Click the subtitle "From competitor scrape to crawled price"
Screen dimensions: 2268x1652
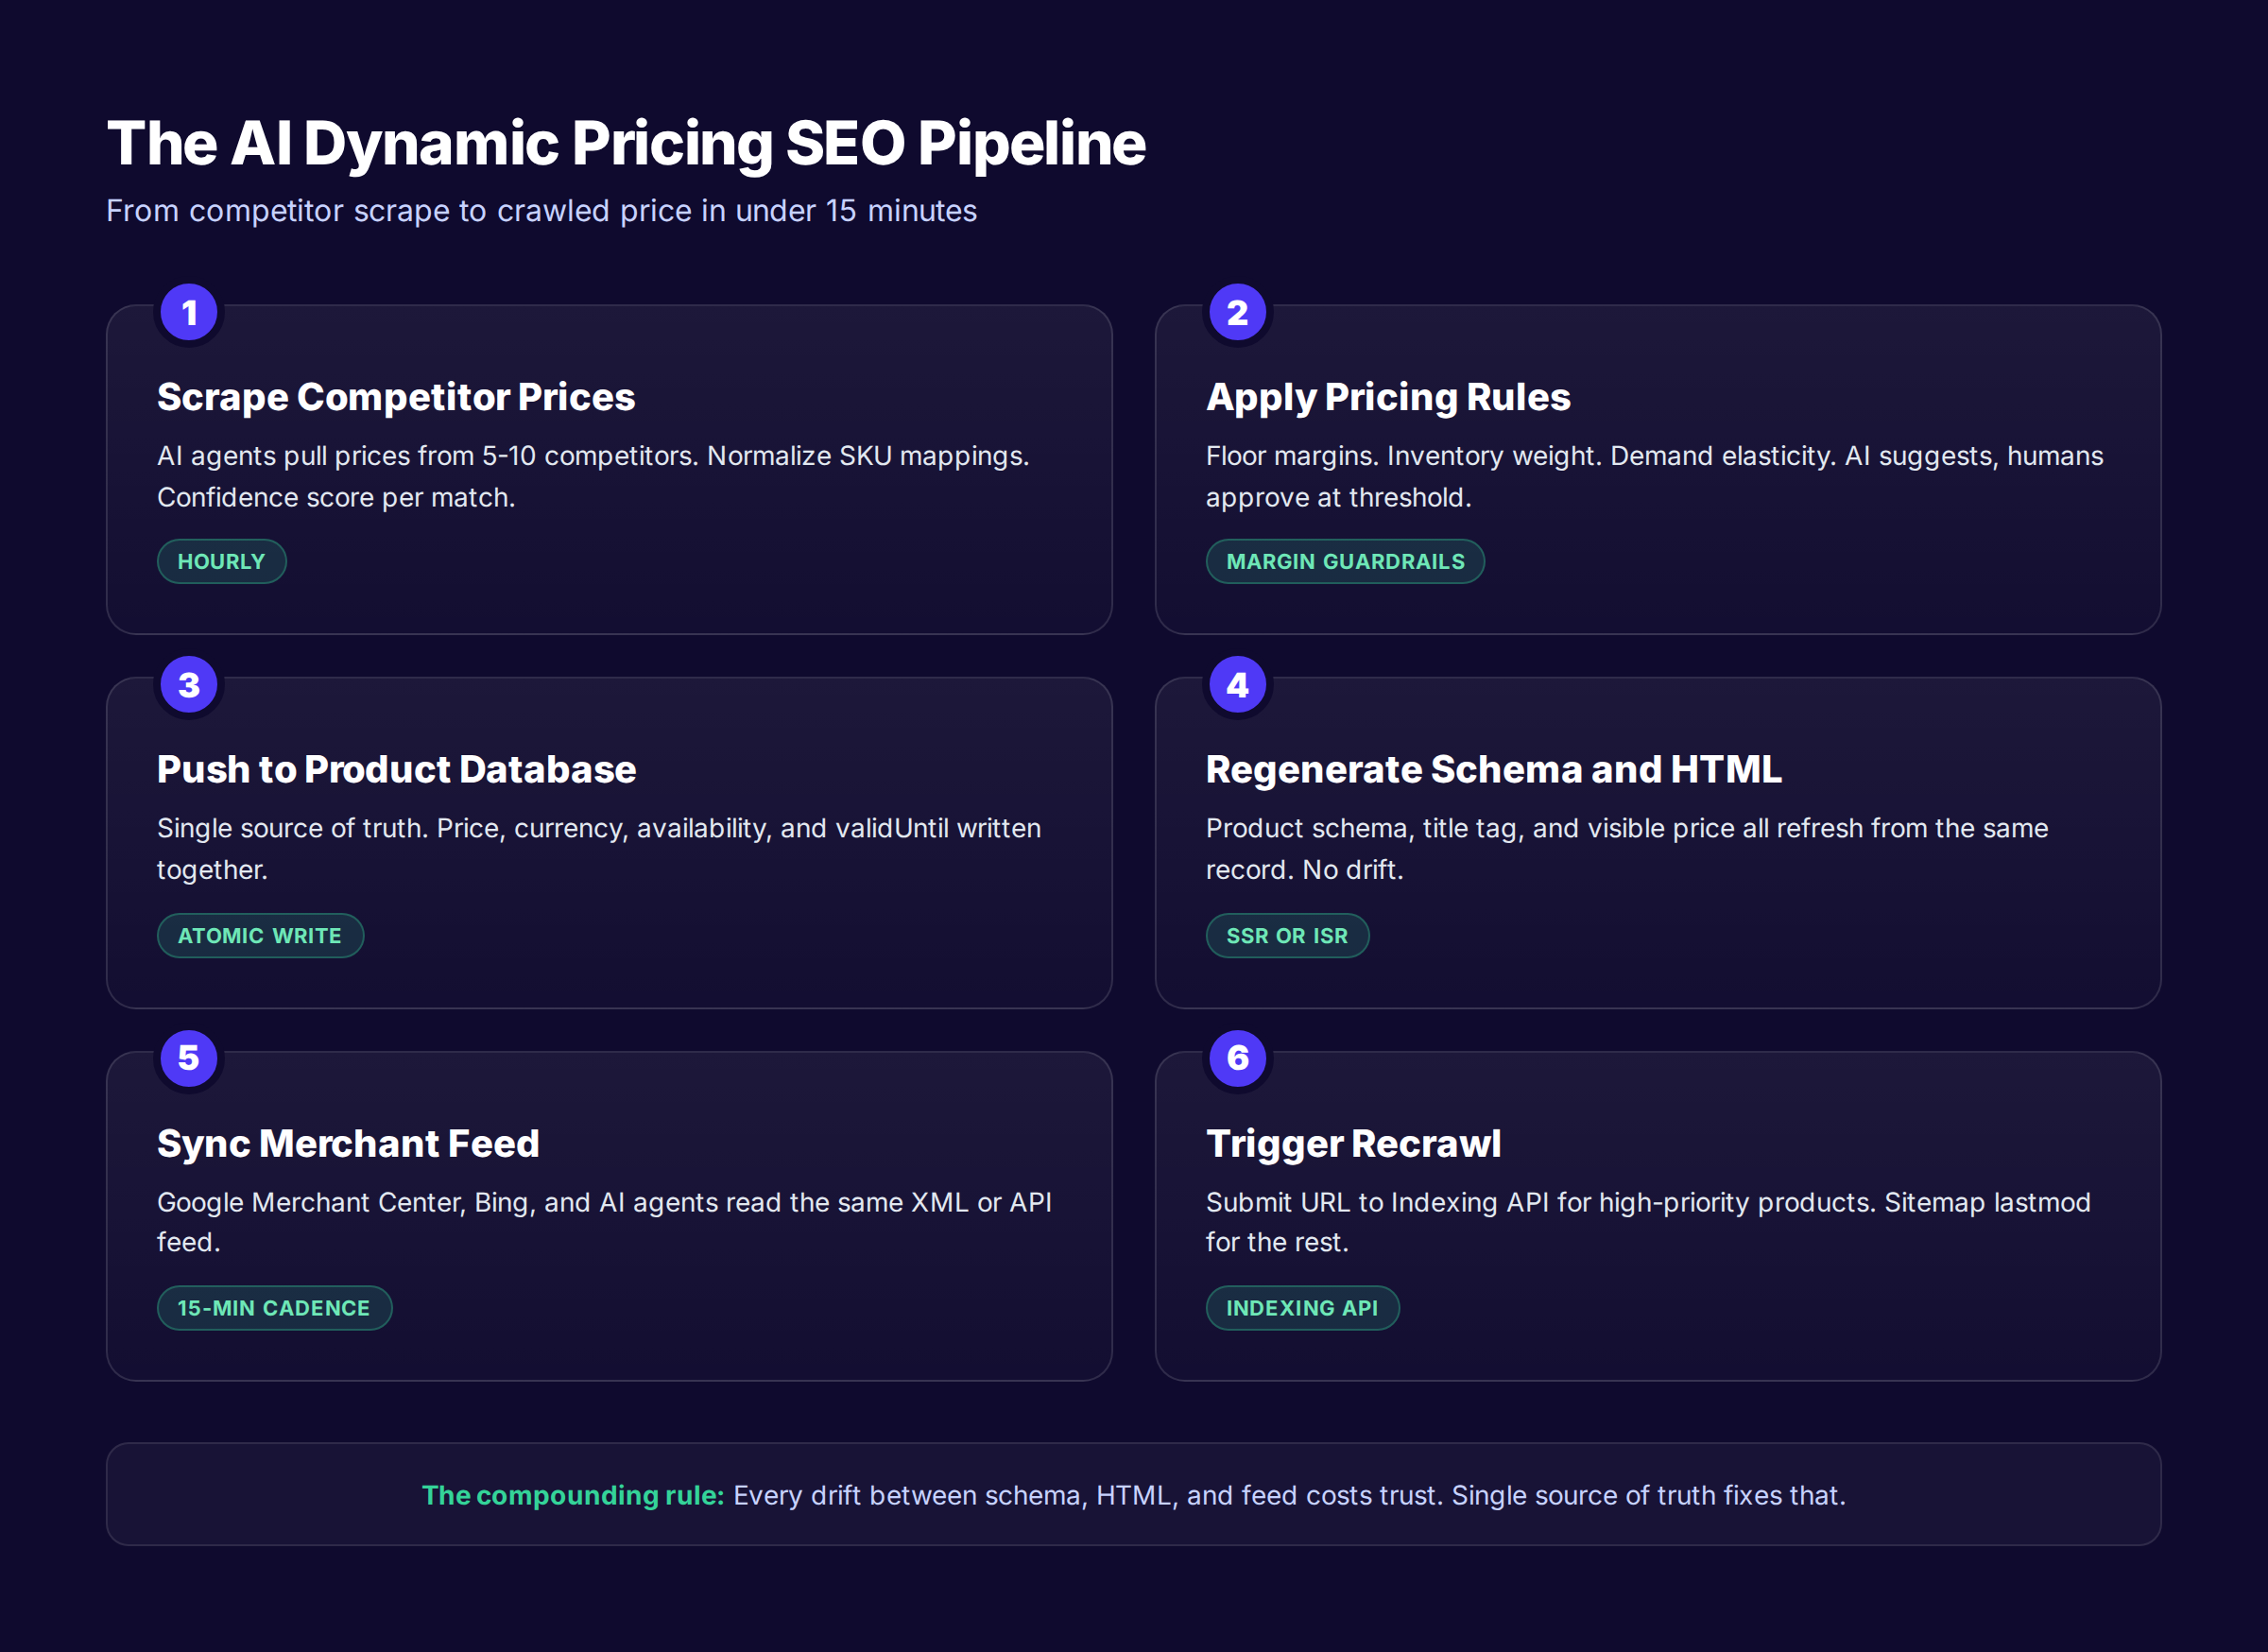541,211
